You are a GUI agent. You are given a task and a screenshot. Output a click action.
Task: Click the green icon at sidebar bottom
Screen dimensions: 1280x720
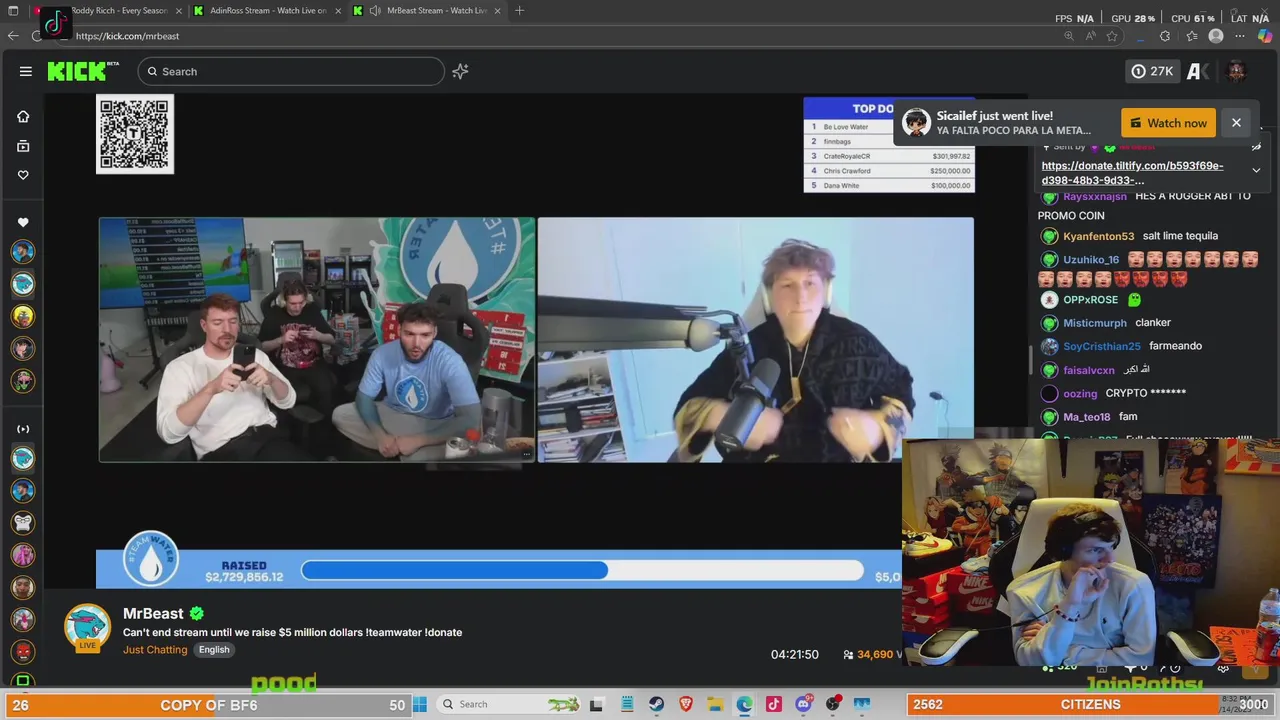(x=23, y=682)
